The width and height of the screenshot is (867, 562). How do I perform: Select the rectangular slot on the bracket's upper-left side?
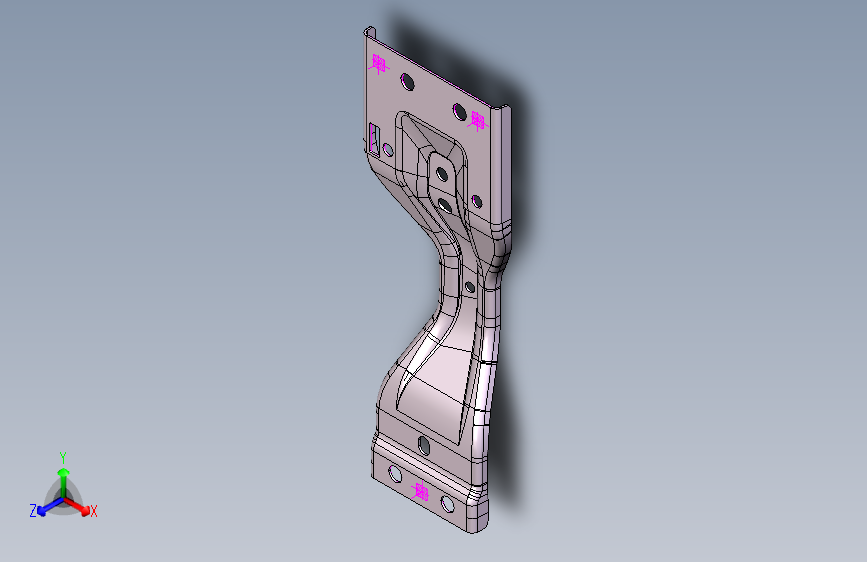tap(374, 140)
